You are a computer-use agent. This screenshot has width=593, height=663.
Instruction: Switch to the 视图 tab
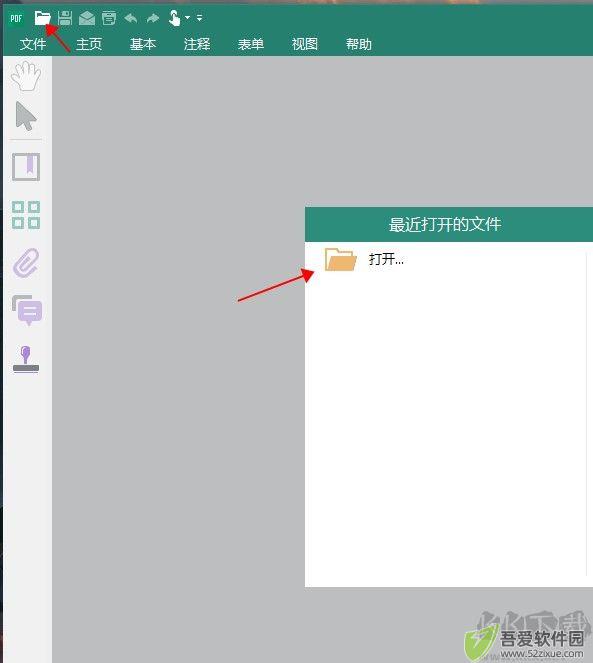[x=305, y=44]
